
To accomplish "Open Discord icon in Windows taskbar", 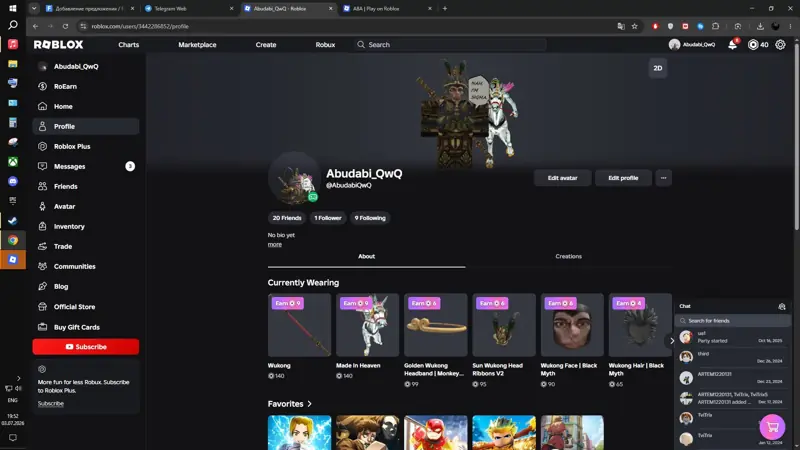I will tap(13, 181).
